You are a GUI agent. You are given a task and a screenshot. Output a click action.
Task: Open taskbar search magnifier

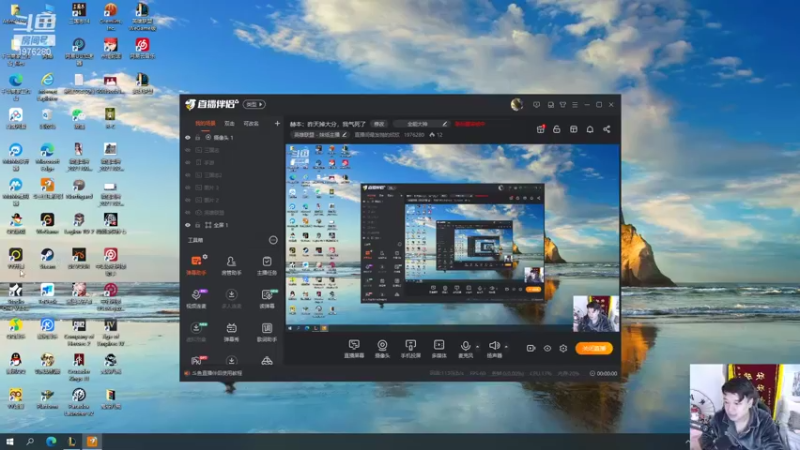click(30, 441)
